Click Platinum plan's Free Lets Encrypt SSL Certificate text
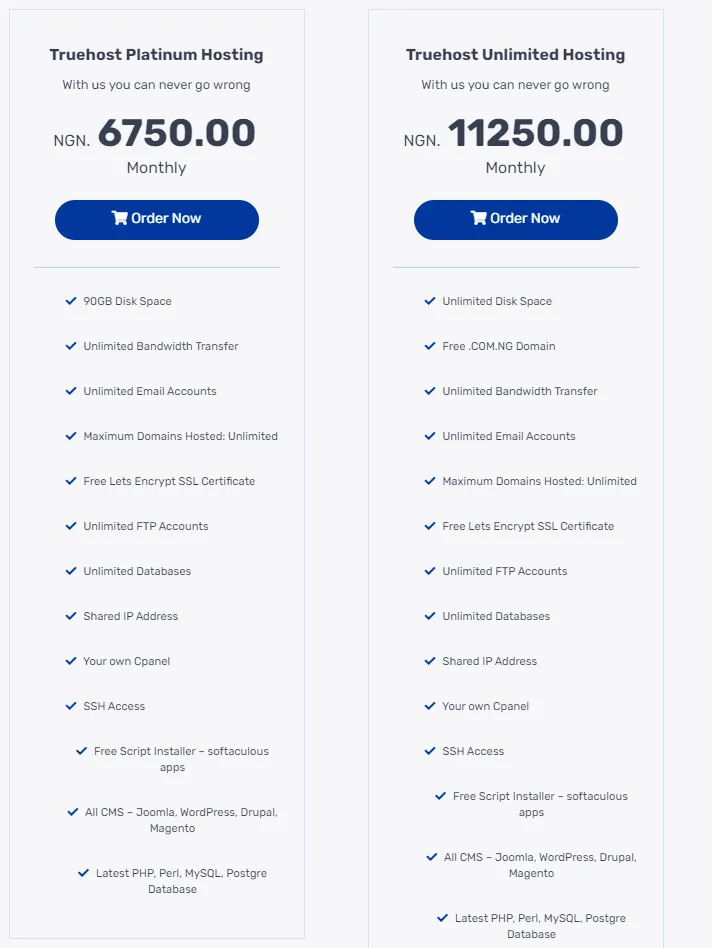Screen dimensions: 712x948 (x=169, y=481)
